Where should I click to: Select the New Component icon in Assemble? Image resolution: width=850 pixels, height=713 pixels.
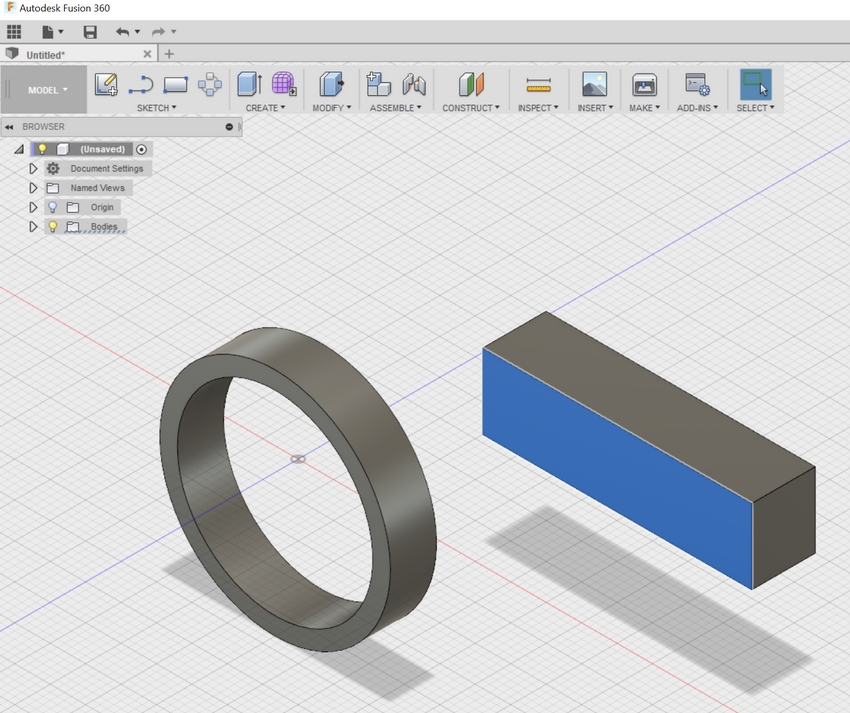coord(377,85)
